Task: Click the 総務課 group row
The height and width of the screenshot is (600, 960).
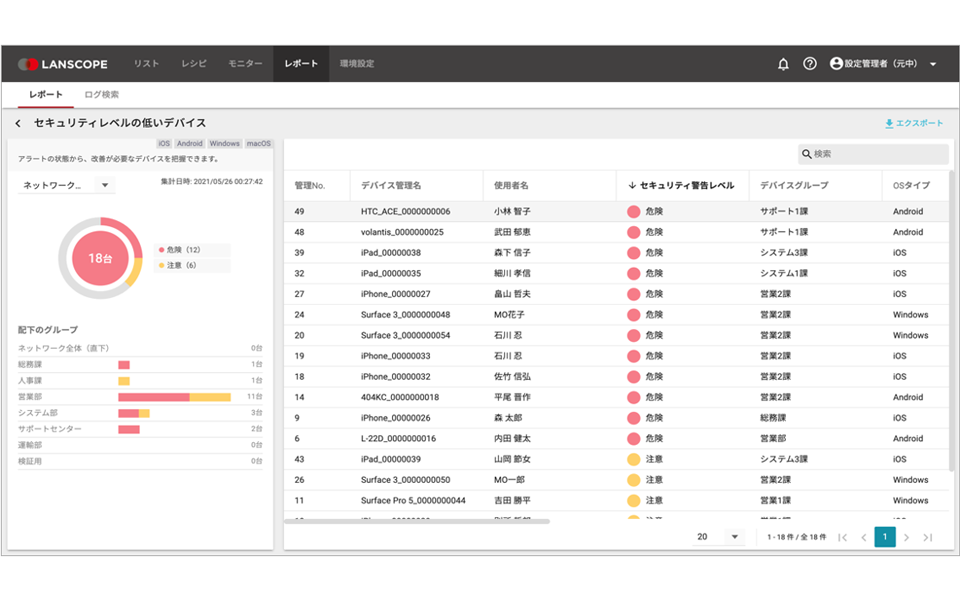Action: click(x=140, y=365)
